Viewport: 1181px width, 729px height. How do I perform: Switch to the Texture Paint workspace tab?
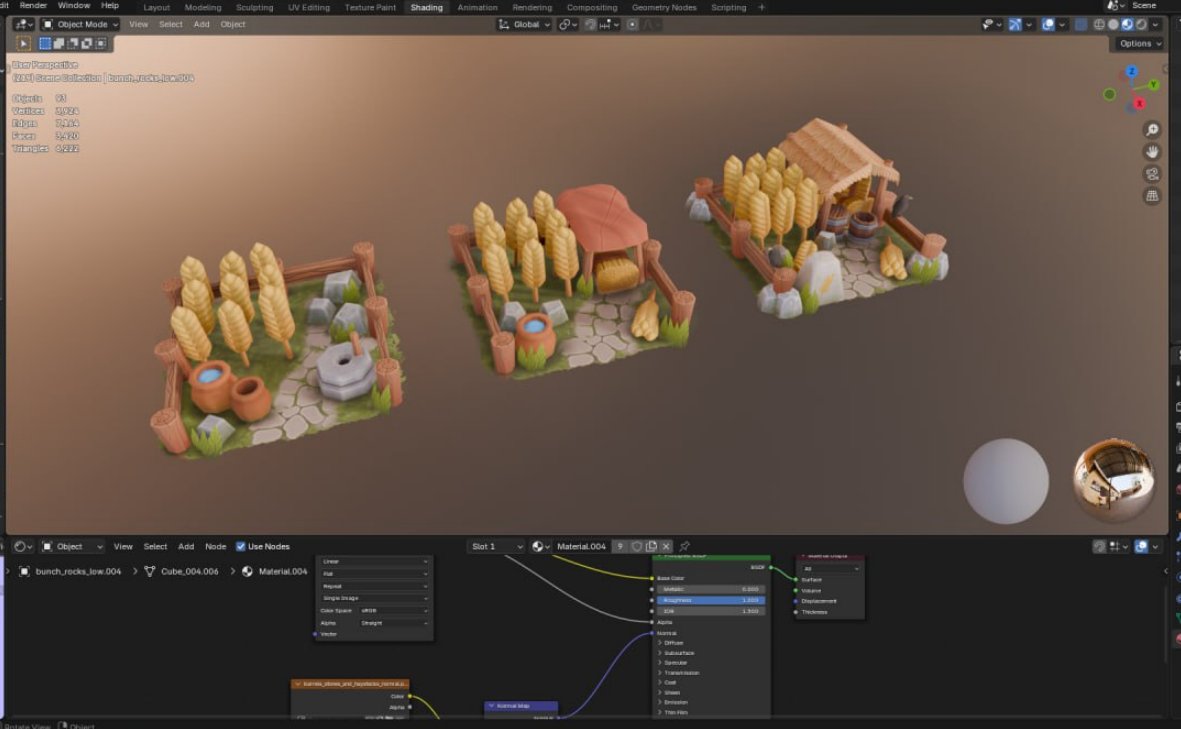[x=370, y=8]
